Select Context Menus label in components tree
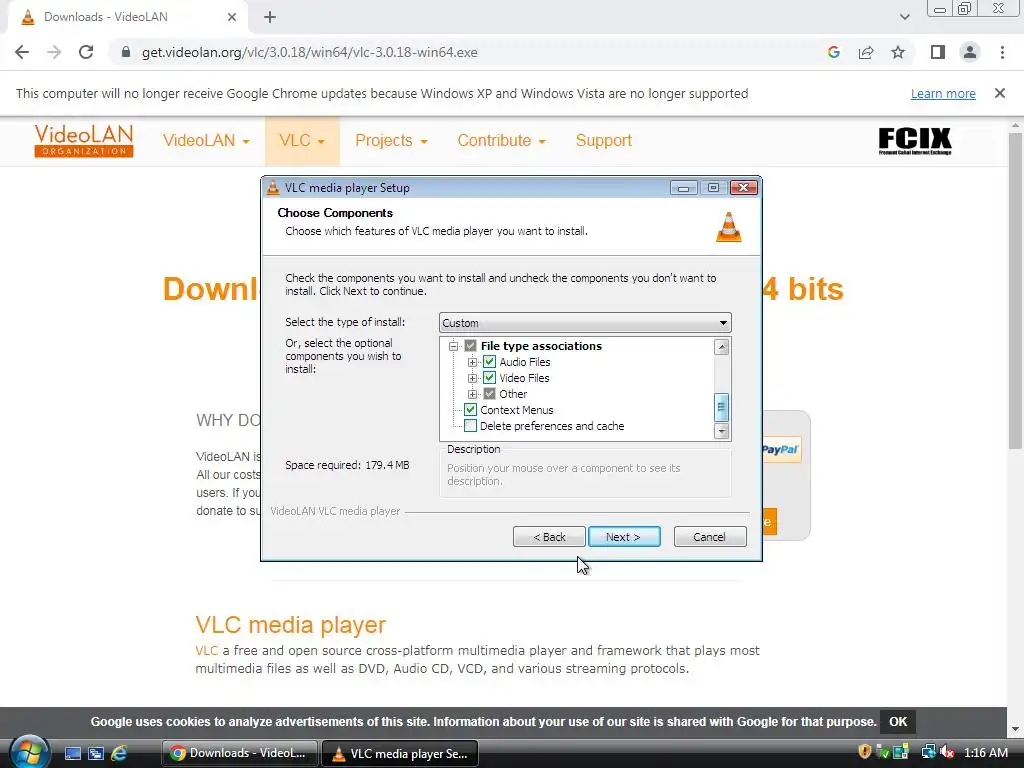1024x768 pixels. (x=517, y=410)
